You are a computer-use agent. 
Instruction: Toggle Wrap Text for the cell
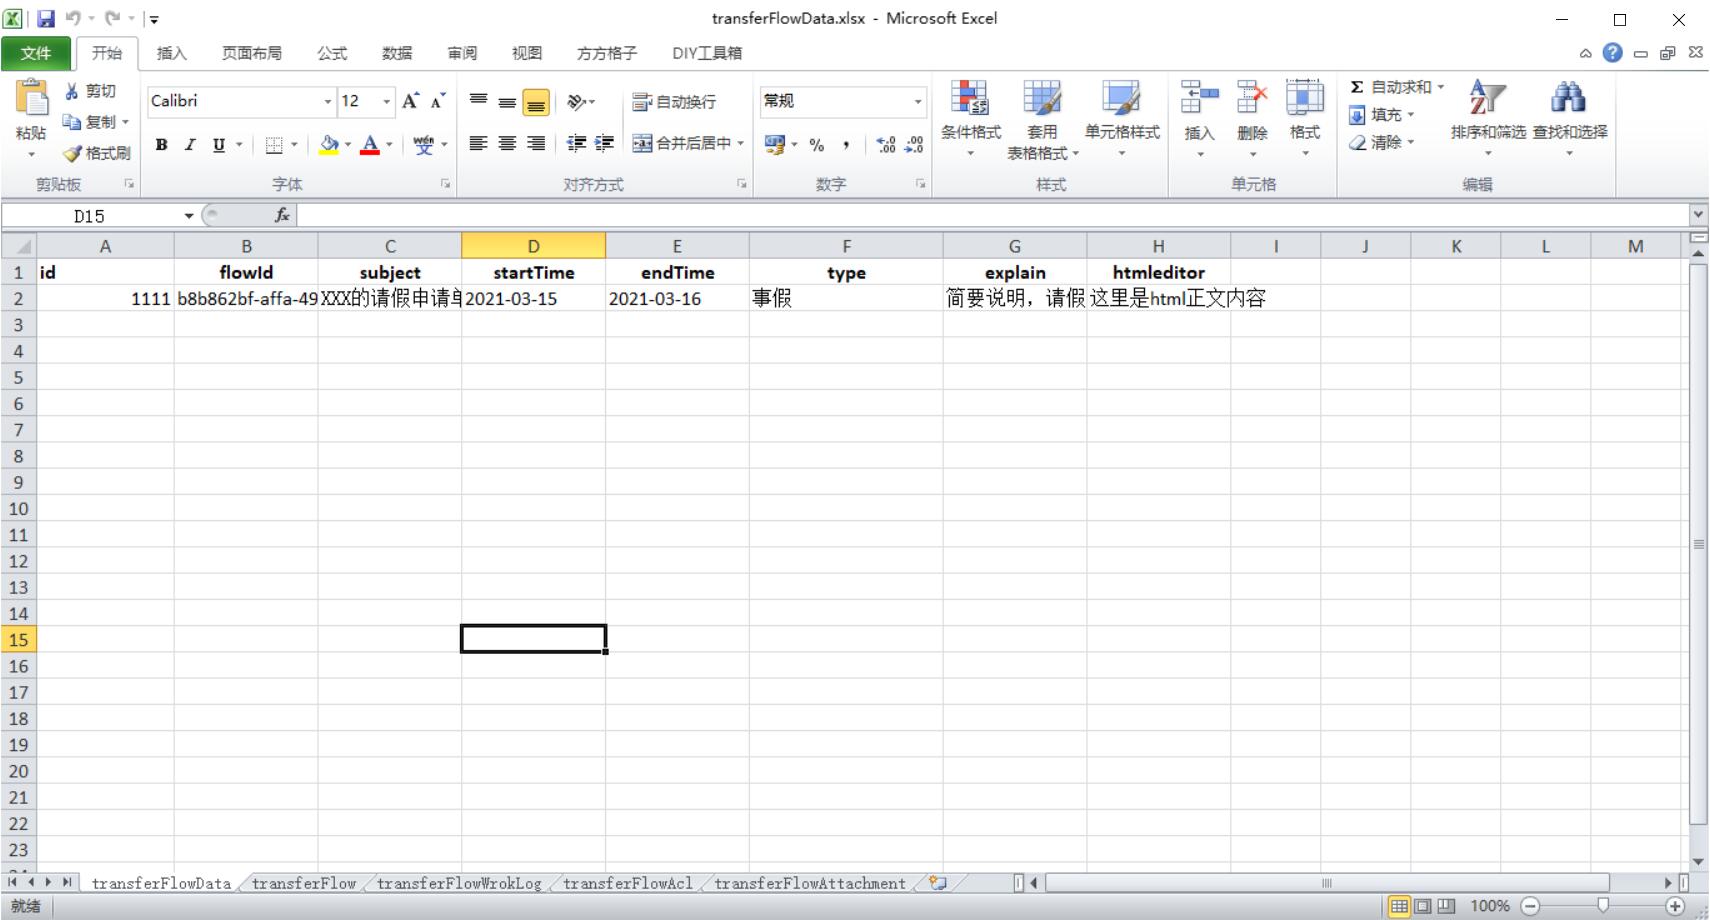tap(674, 102)
